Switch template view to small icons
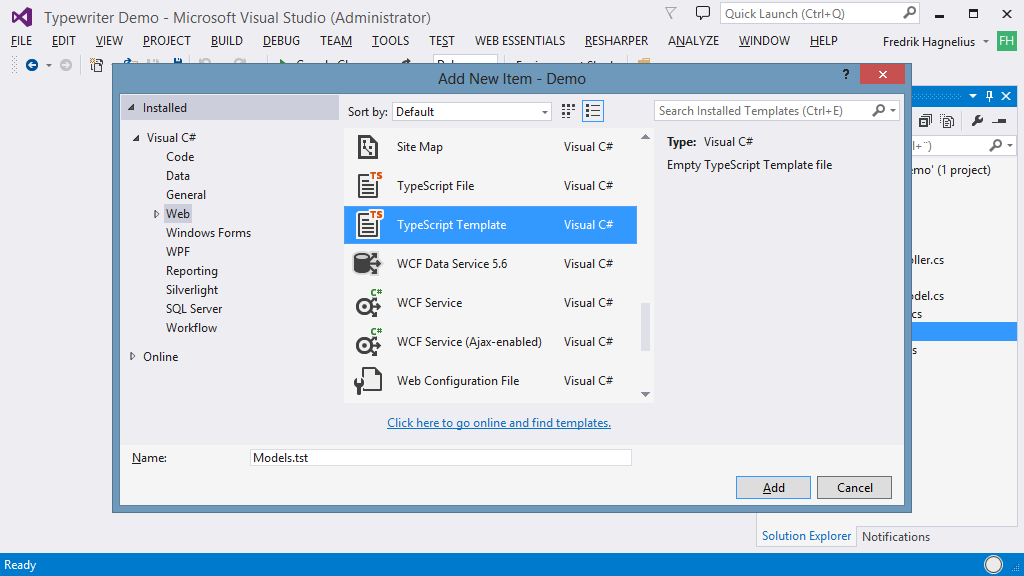The image size is (1024, 576). point(568,112)
